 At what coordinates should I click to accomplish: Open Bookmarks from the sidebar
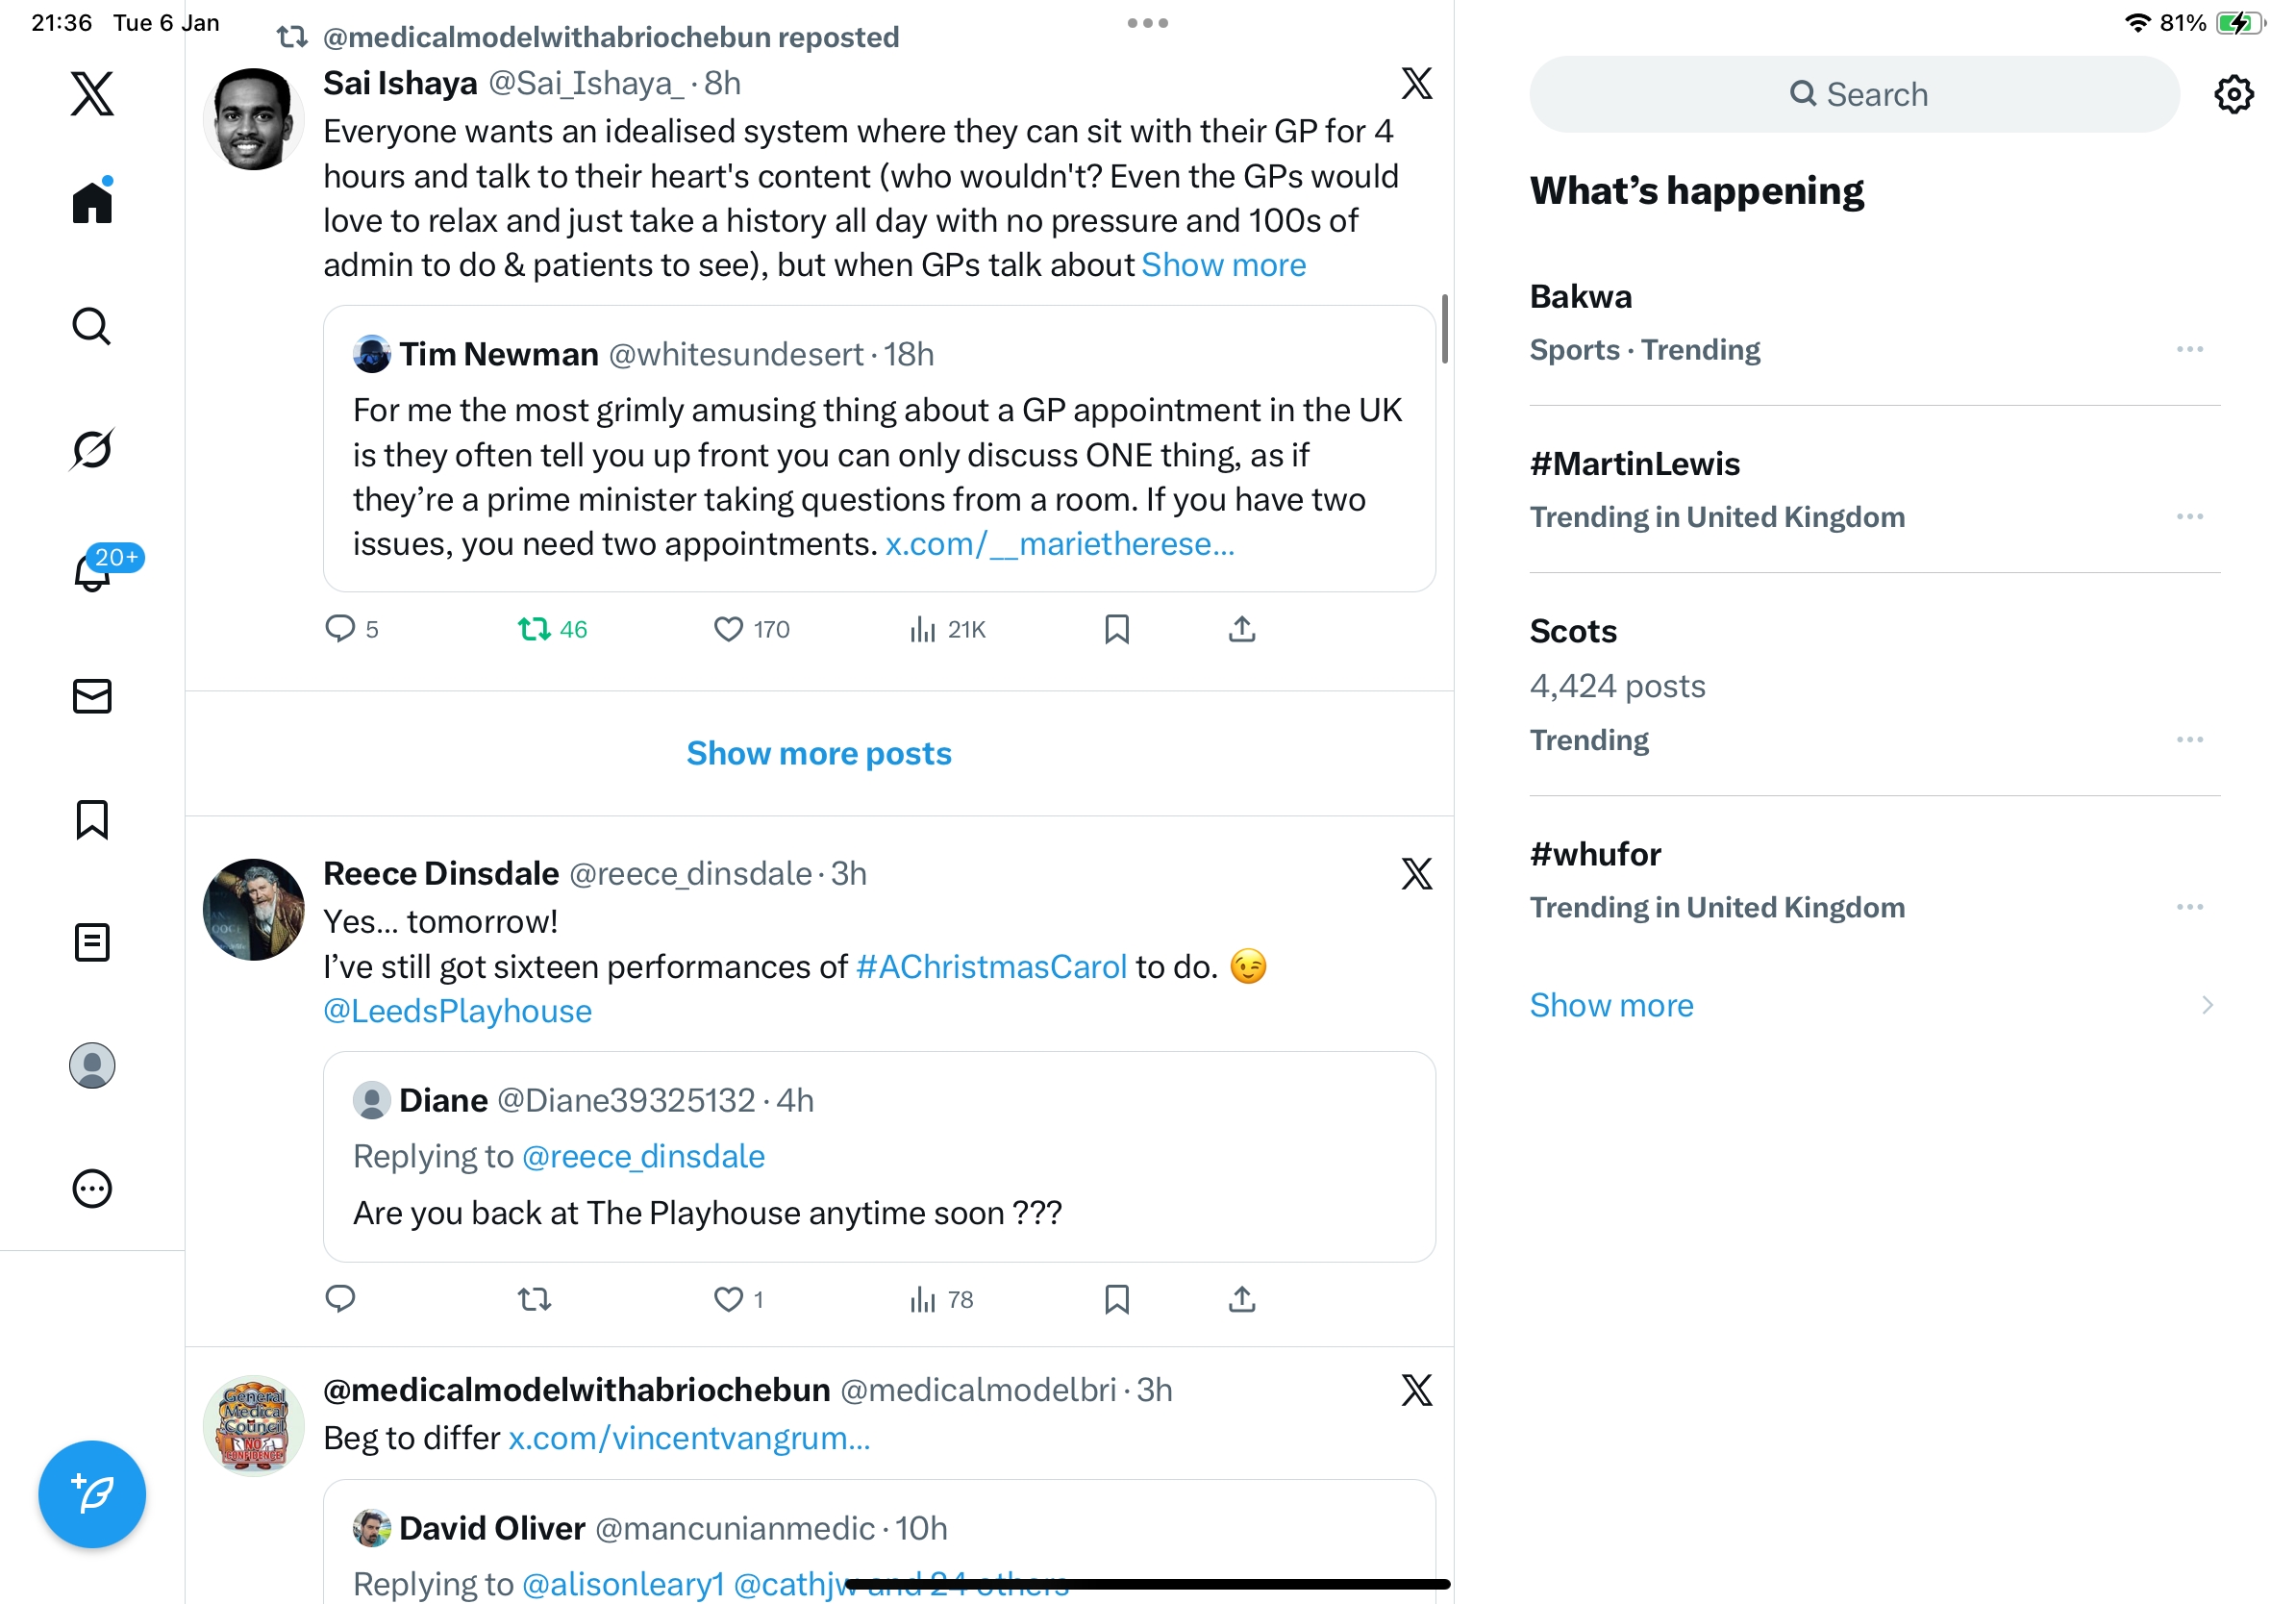(92, 819)
